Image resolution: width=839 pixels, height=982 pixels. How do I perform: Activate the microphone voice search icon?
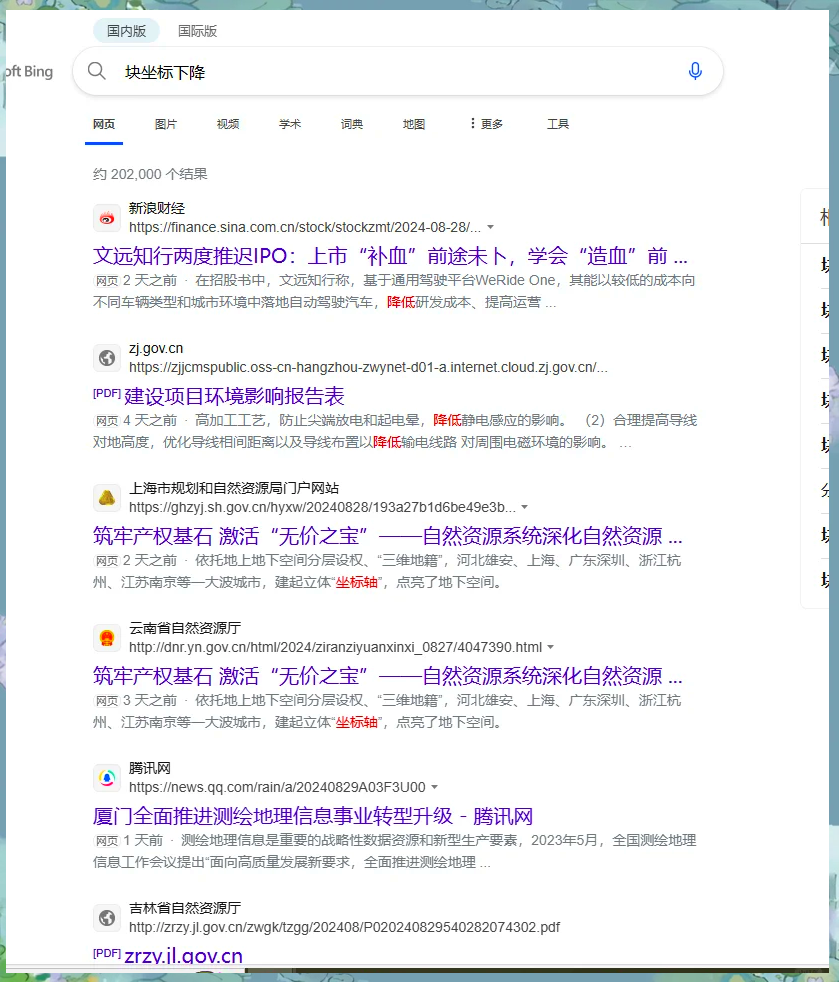pyautogui.click(x=695, y=71)
